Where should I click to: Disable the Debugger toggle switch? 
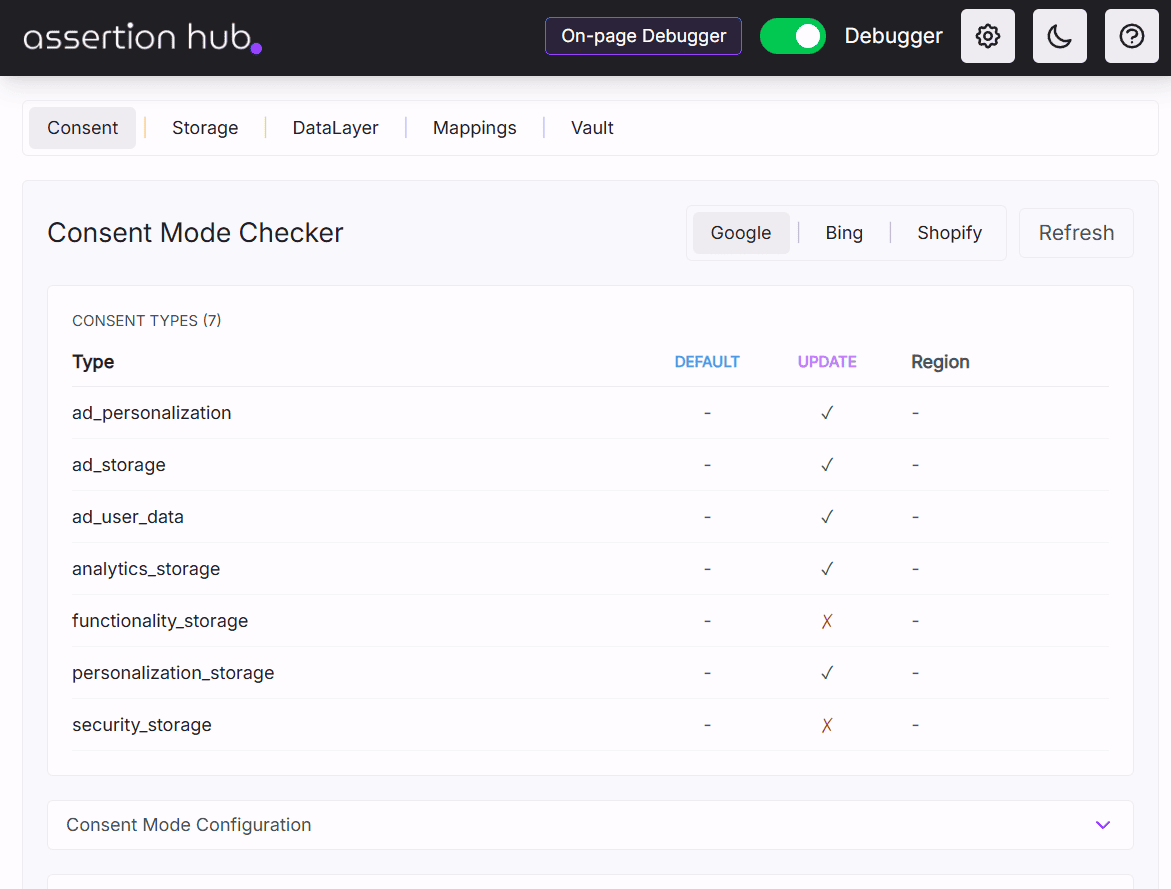click(793, 35)
